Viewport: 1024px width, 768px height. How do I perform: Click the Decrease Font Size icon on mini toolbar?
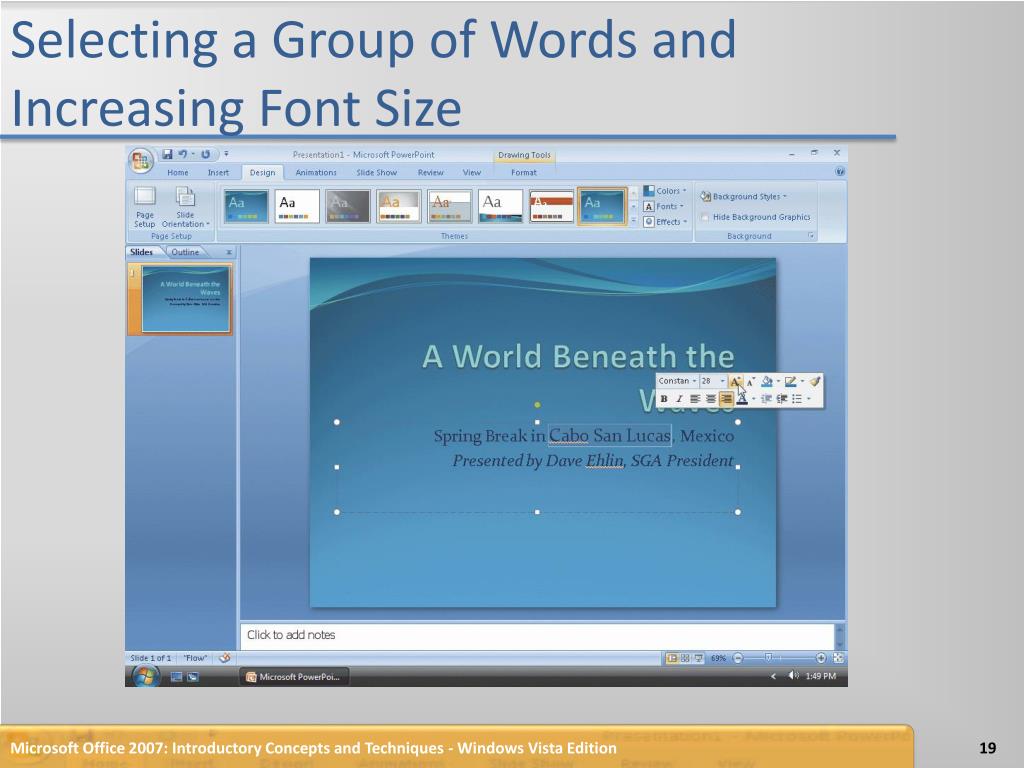[750, 381]
